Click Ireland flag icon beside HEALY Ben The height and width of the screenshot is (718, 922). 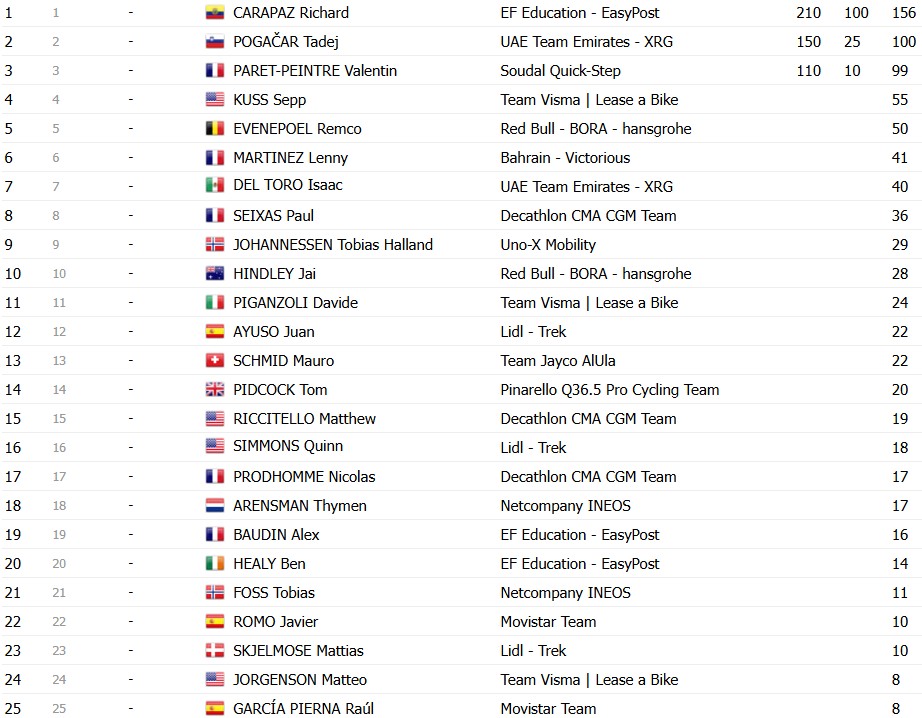click(x=215, y=563)
